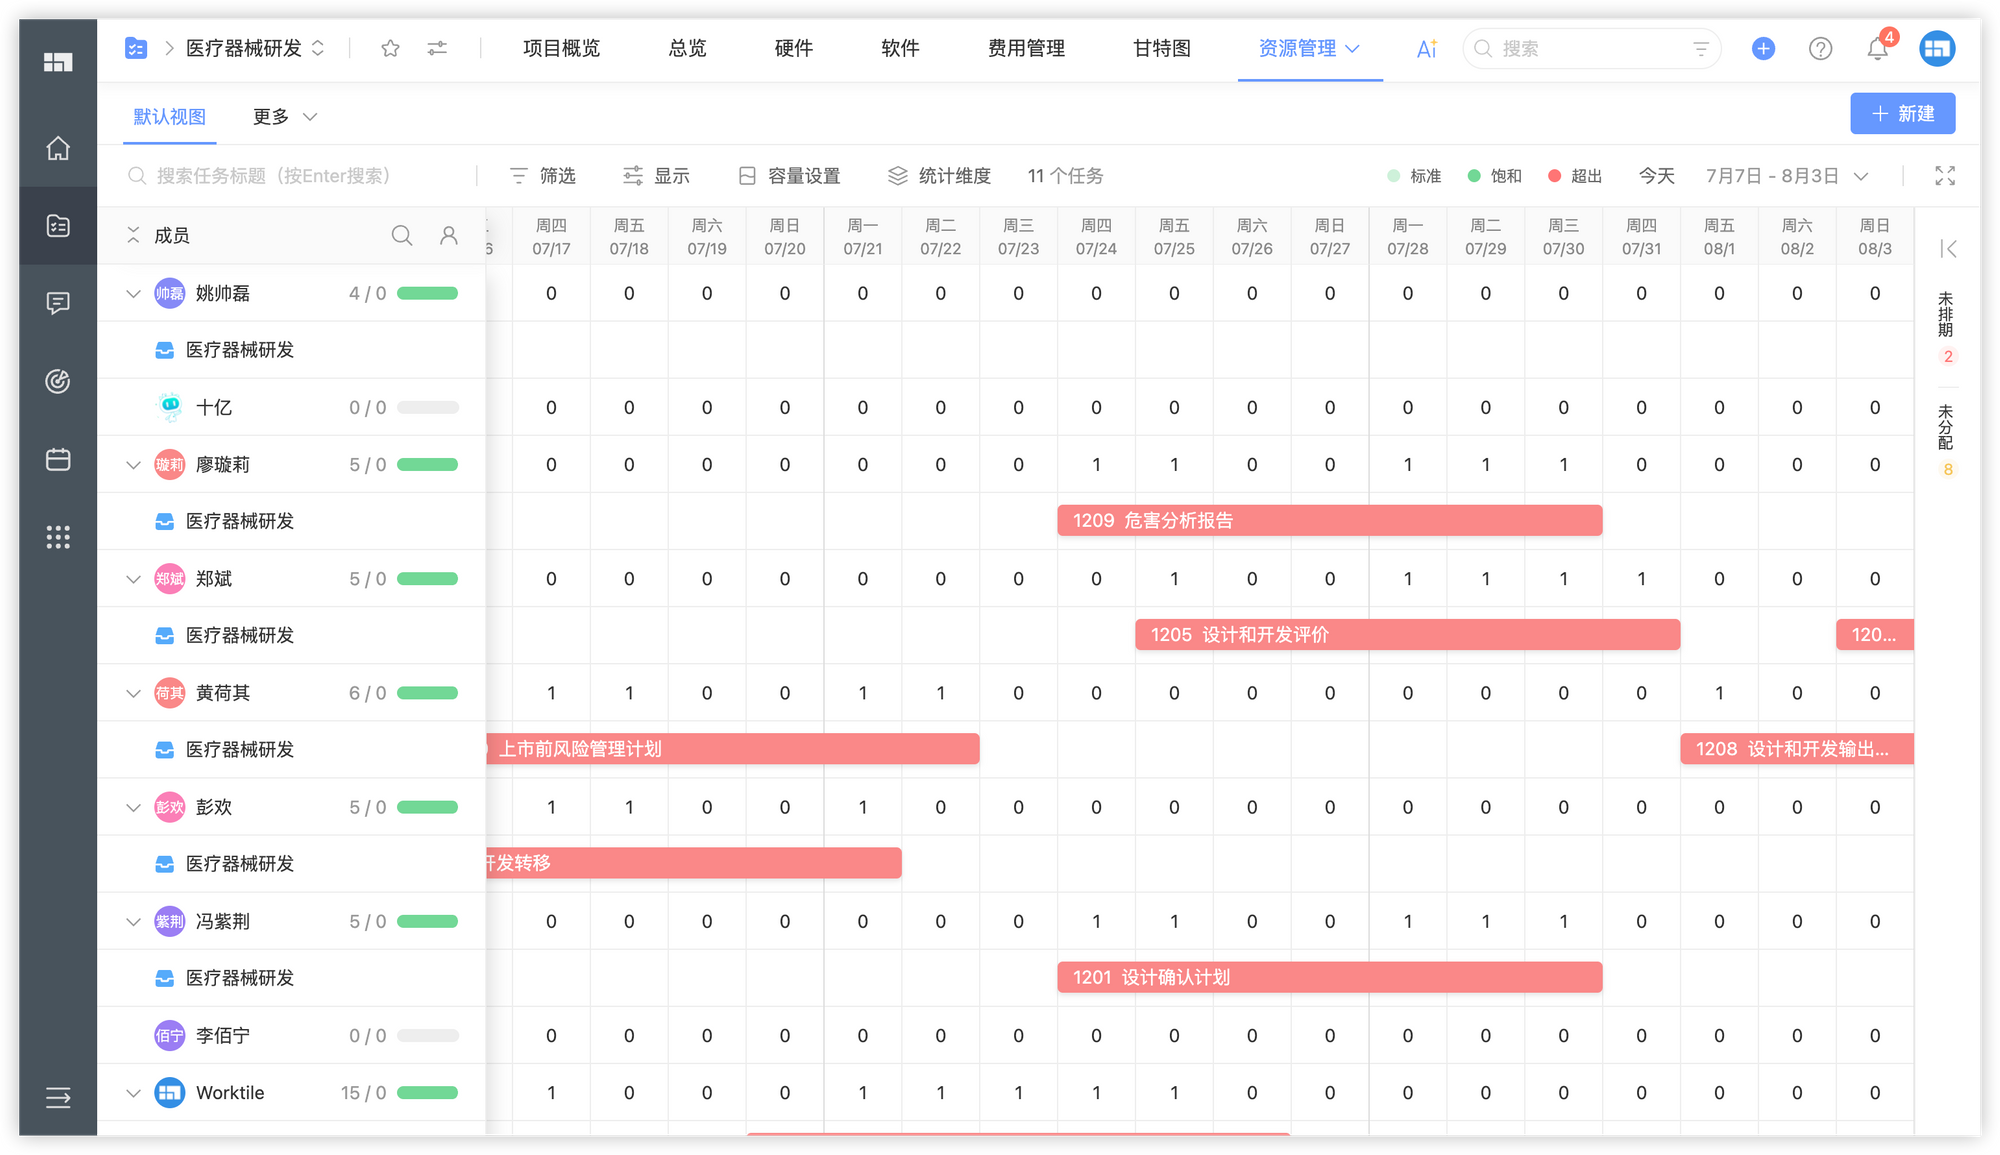Open the calendar icon in sidebar

58,459
